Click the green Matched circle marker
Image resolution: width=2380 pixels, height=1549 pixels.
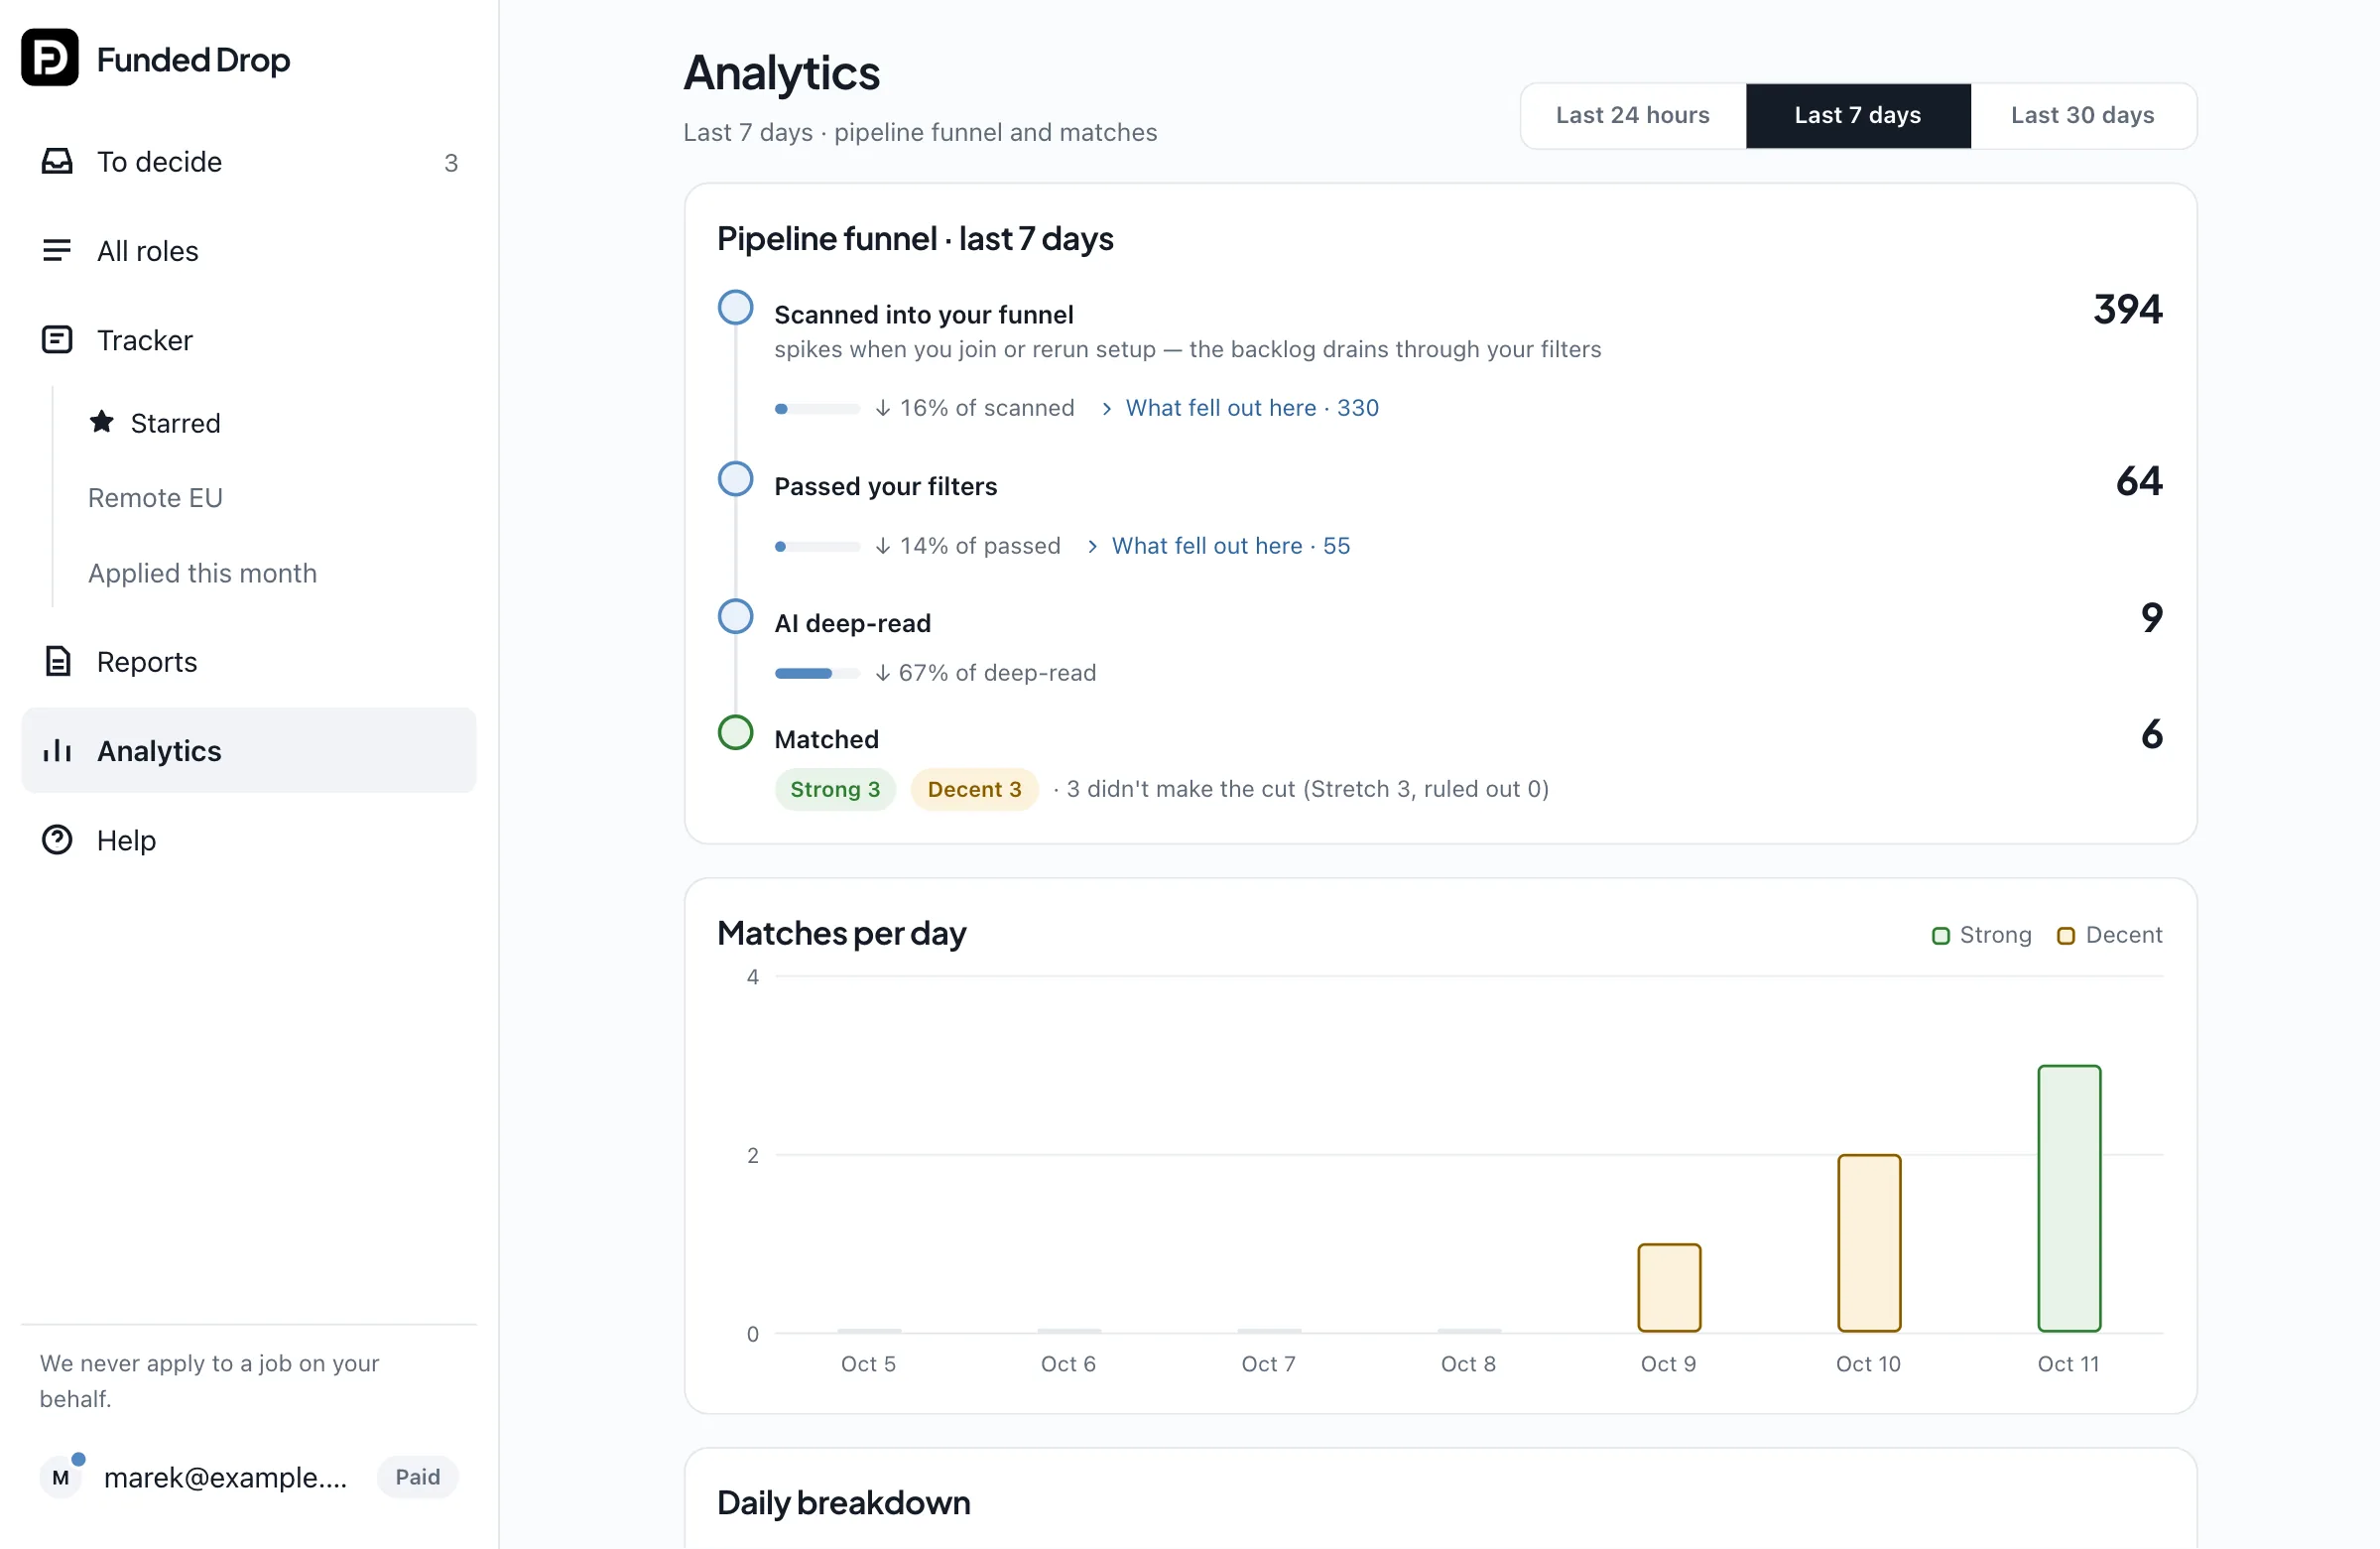coord(735,733)
